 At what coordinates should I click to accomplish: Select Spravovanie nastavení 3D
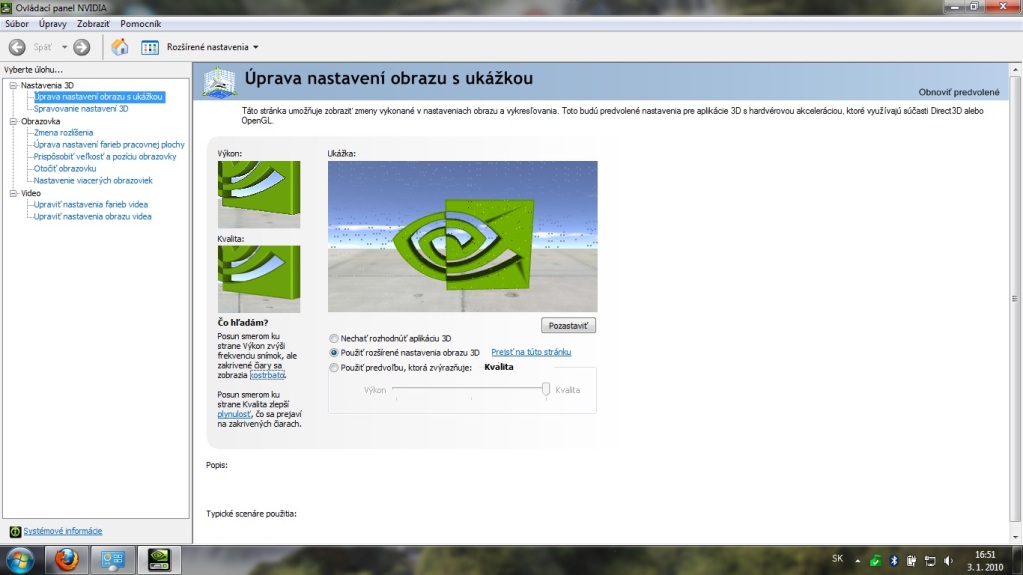point(81,108)
